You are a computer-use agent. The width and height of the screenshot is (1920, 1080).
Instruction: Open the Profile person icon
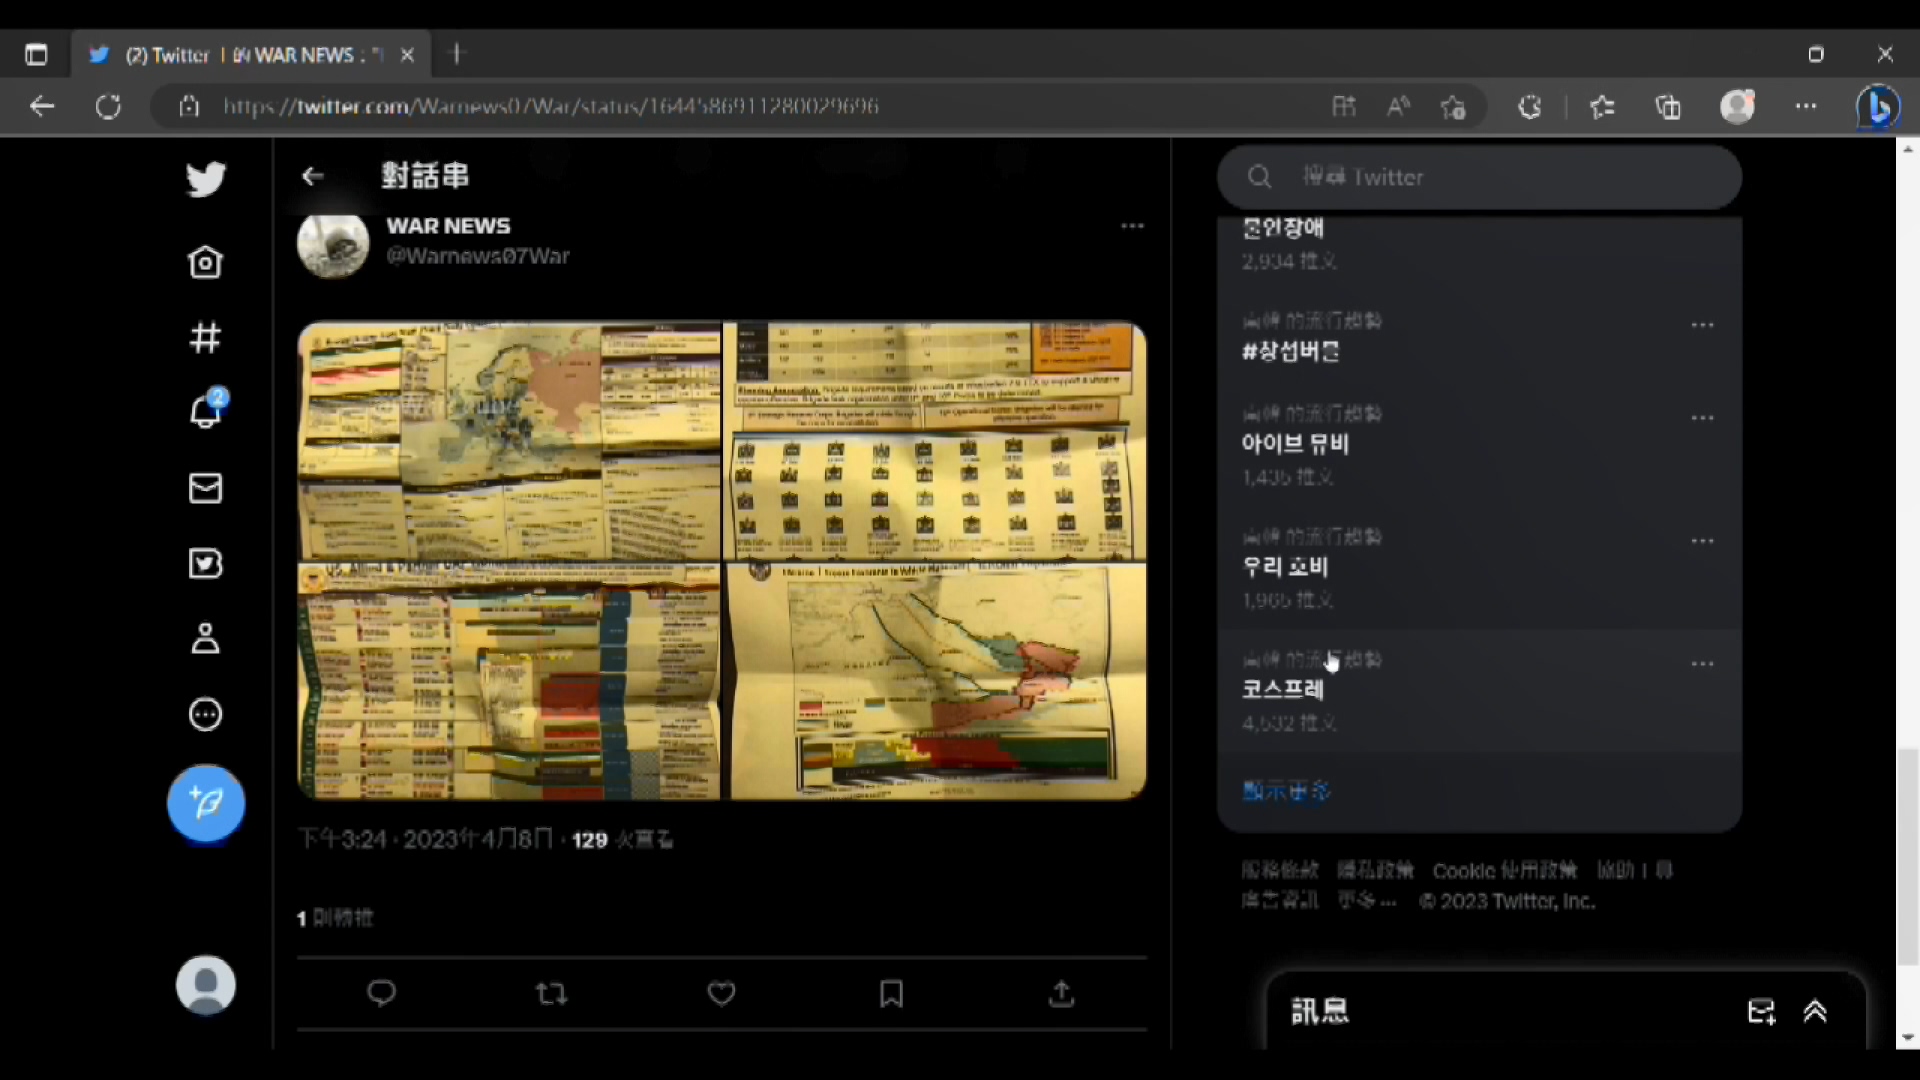click(x=205, y=639)
